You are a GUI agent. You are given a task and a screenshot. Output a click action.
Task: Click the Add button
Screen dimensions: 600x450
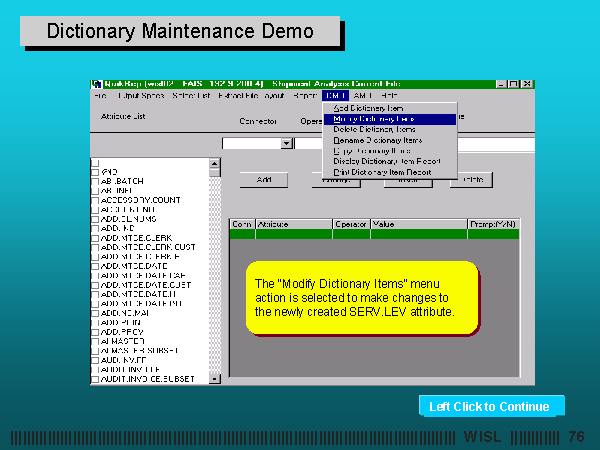click(x=264, y=179)
